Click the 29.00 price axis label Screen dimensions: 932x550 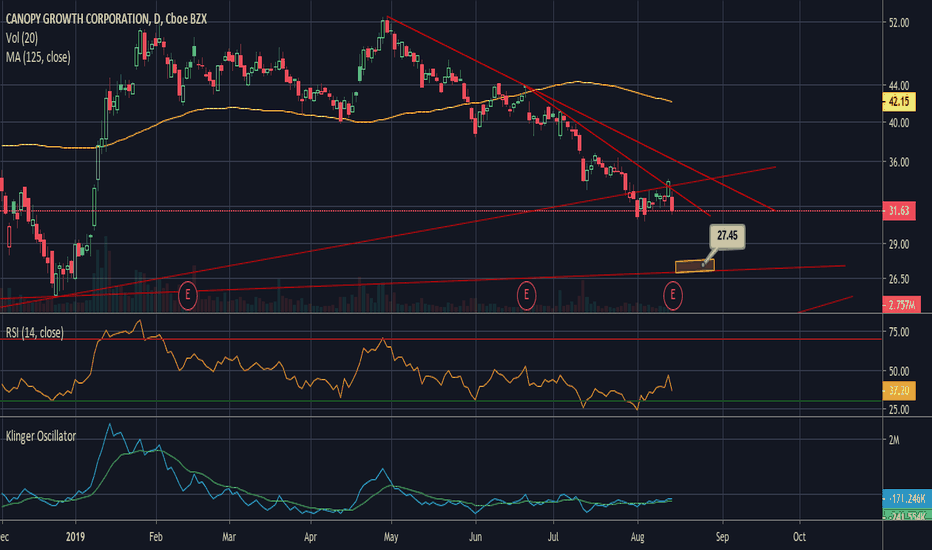899,244
